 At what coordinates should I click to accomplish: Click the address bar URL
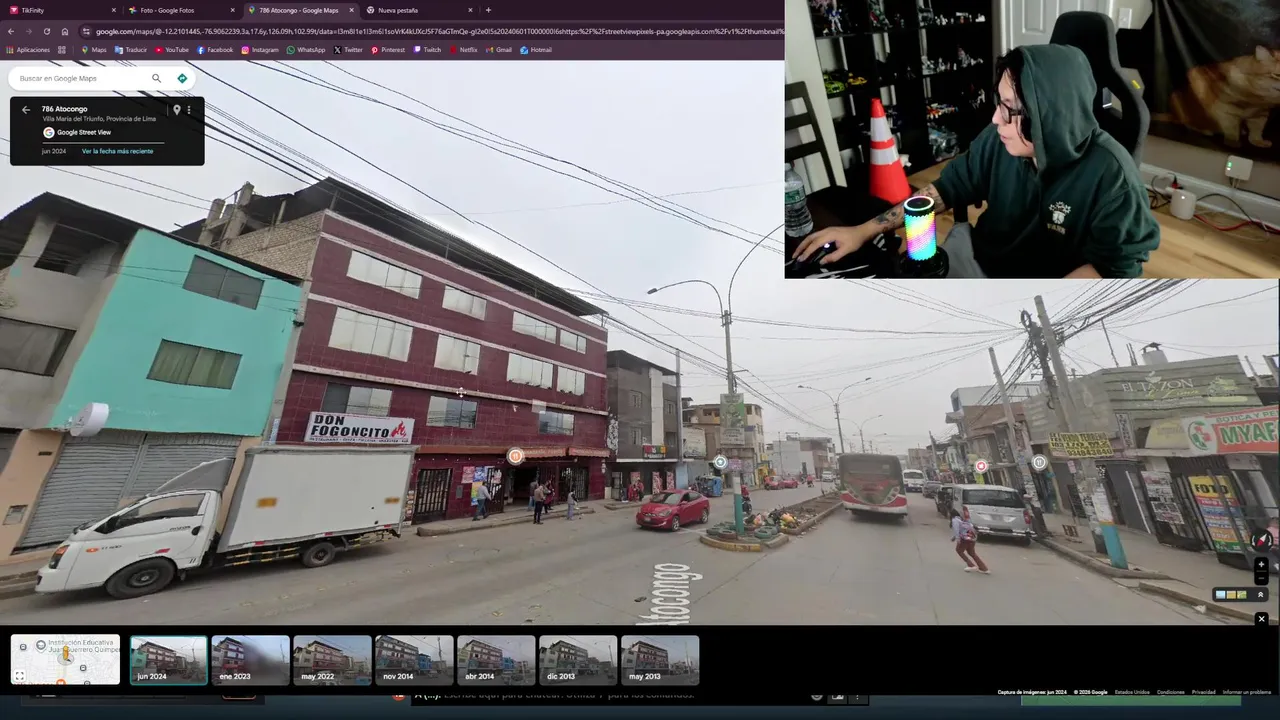438,31
